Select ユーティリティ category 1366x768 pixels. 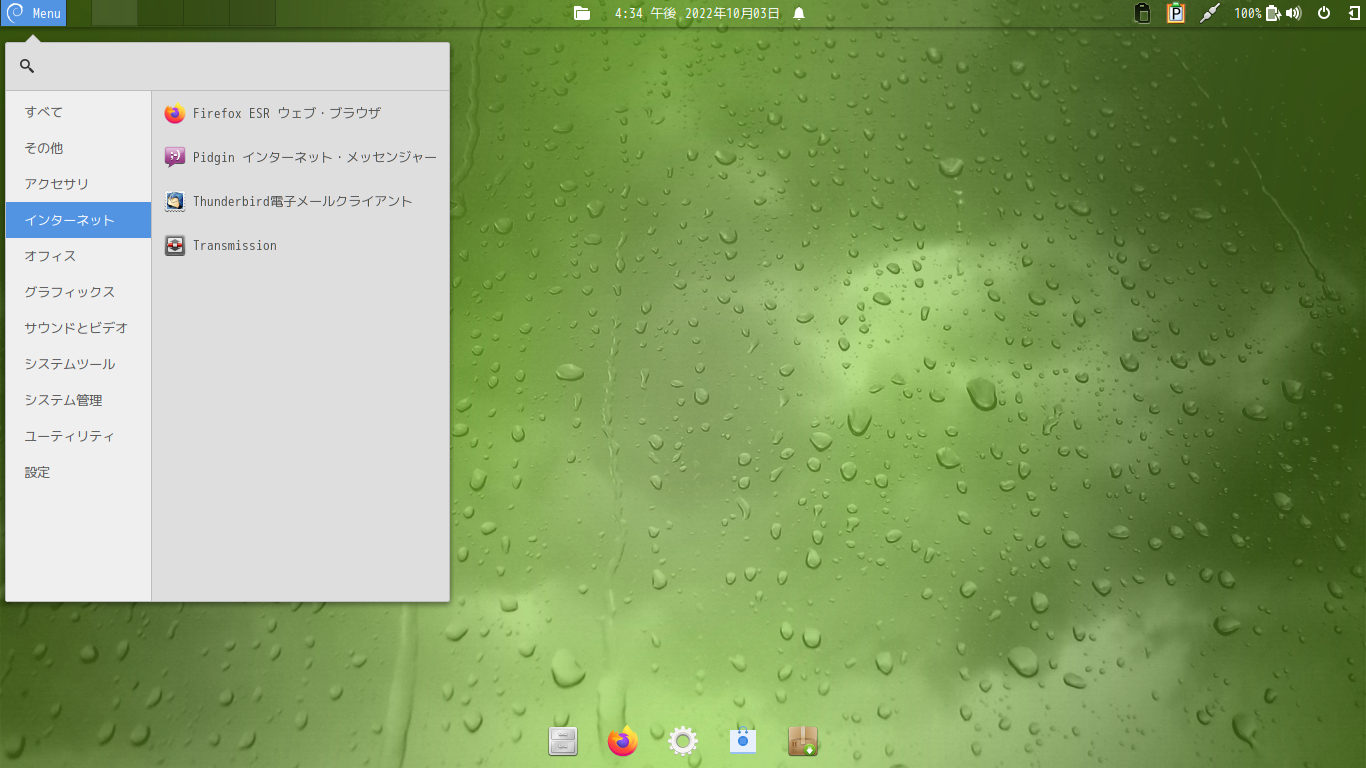click(78, 436)
